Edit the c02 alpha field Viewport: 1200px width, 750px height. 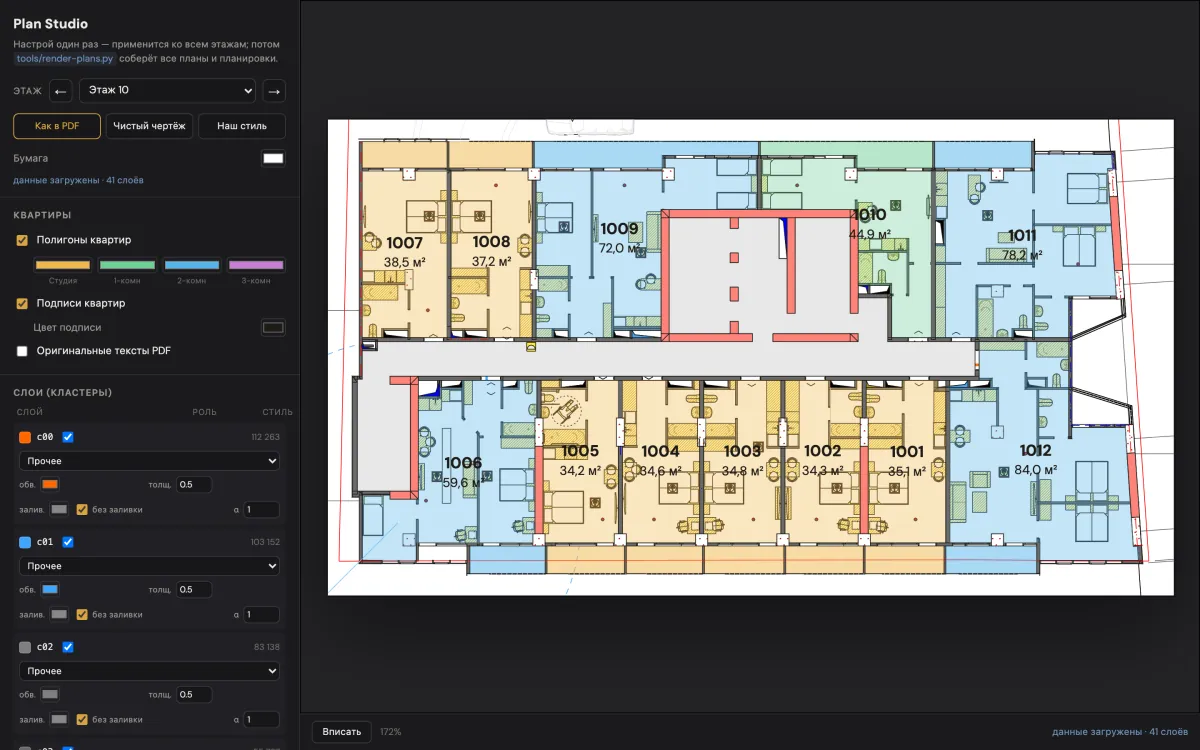tap(261, 719)
